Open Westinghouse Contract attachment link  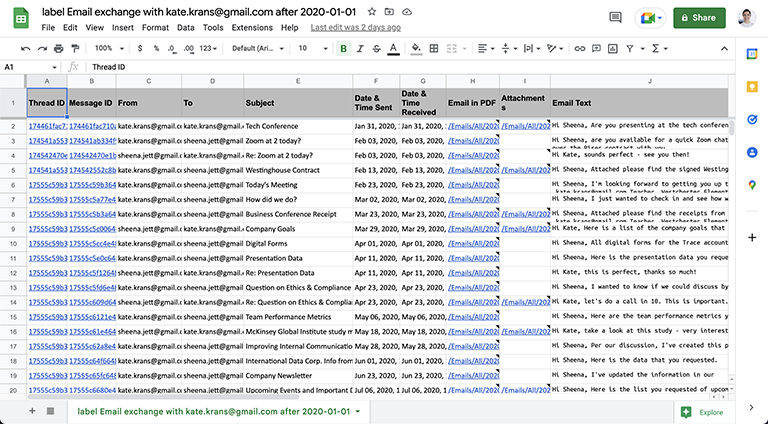pos(526,170)
